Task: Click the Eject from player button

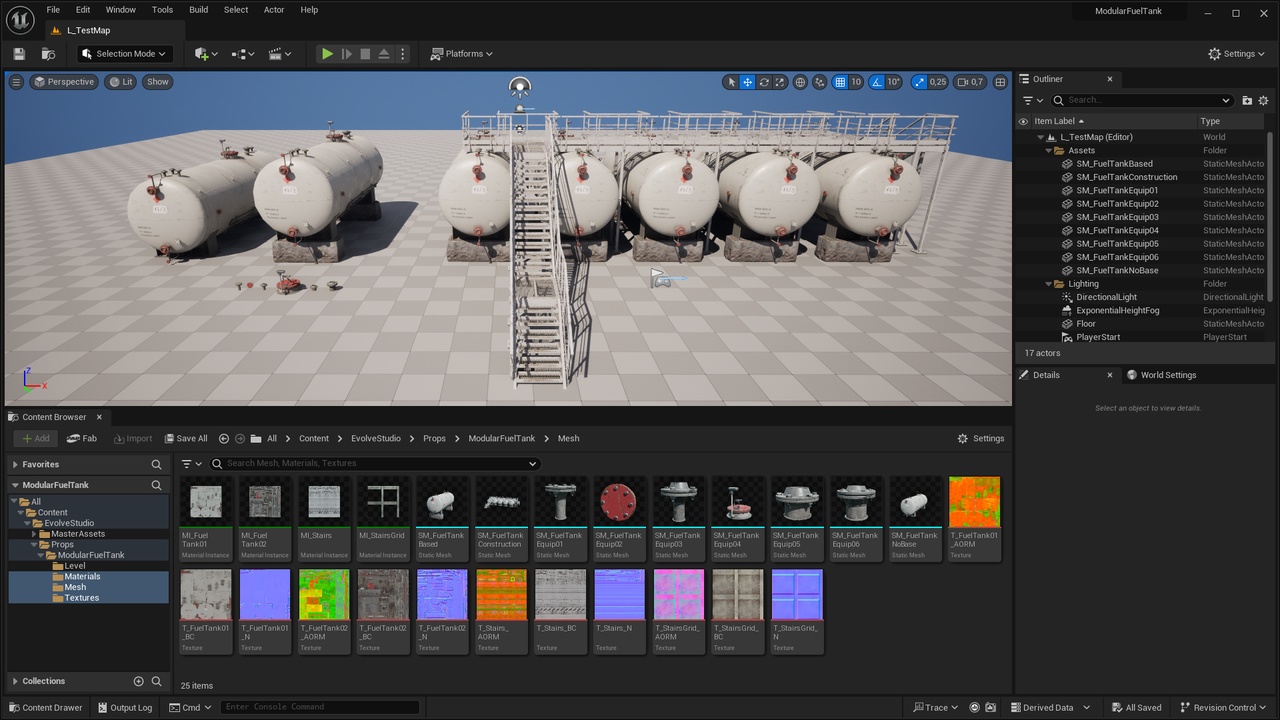Action: (384, 54)
